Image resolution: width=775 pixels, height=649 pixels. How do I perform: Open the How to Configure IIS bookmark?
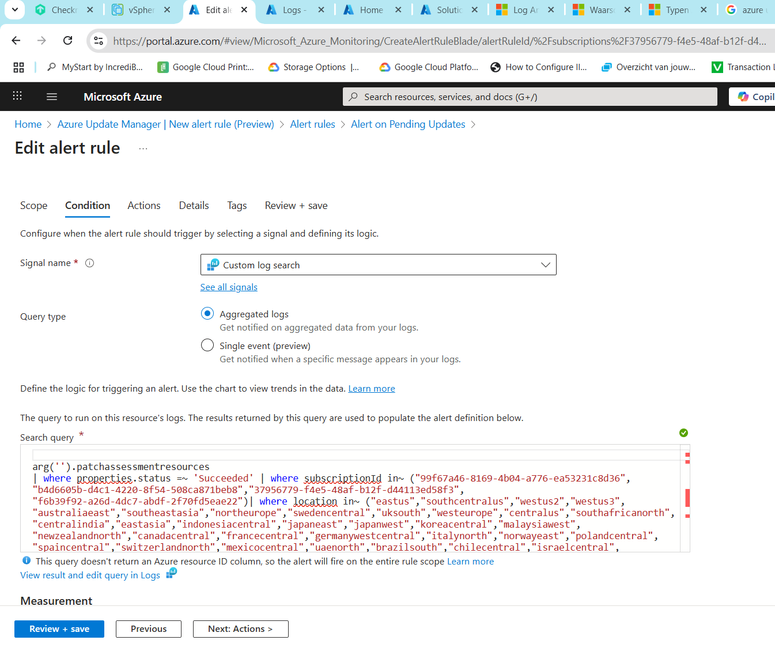pyautogui.click(x=538, y=67)
